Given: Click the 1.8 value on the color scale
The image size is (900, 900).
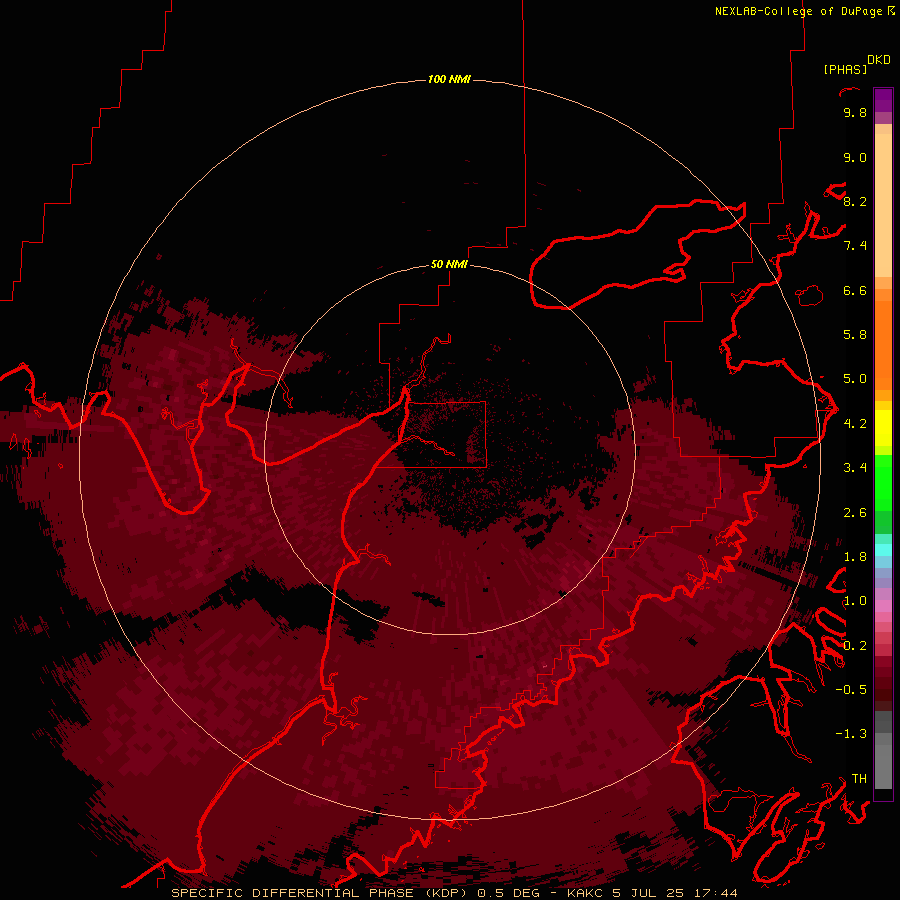Looking at the screenshot, I should click(855, 557).
